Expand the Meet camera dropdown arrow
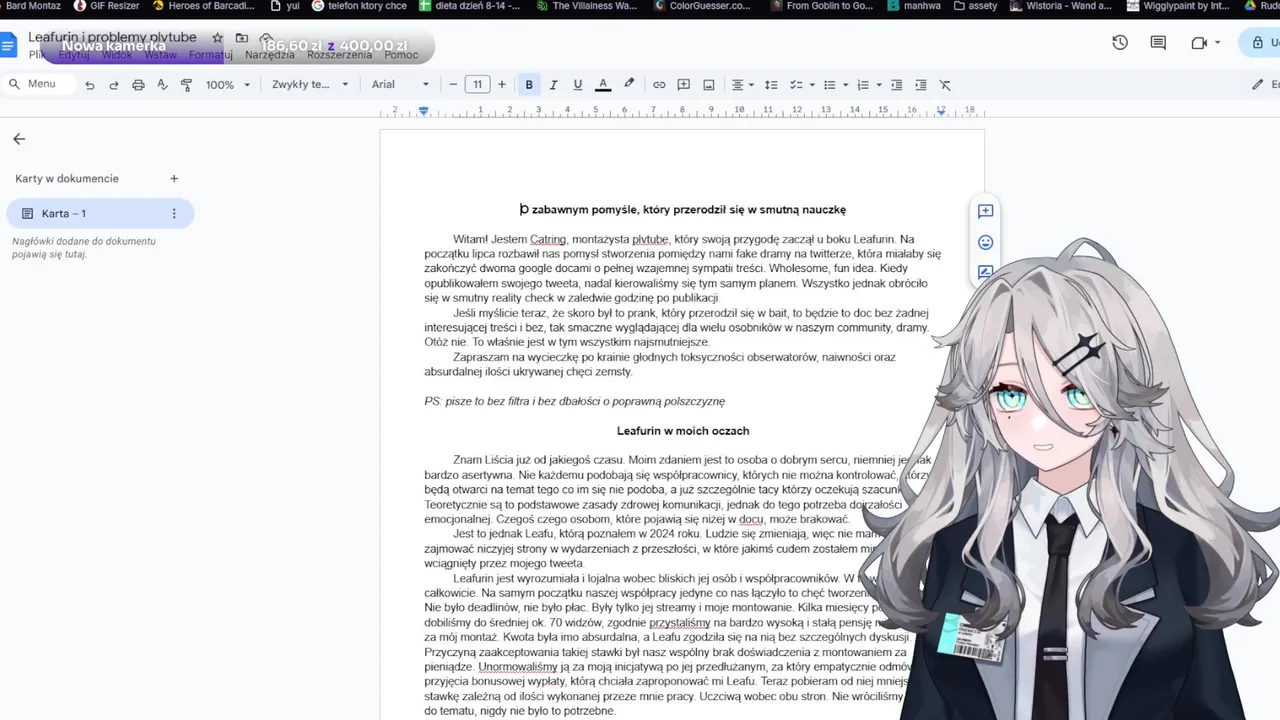Viewport: 1280px width, 720px height. [1218, 43]
